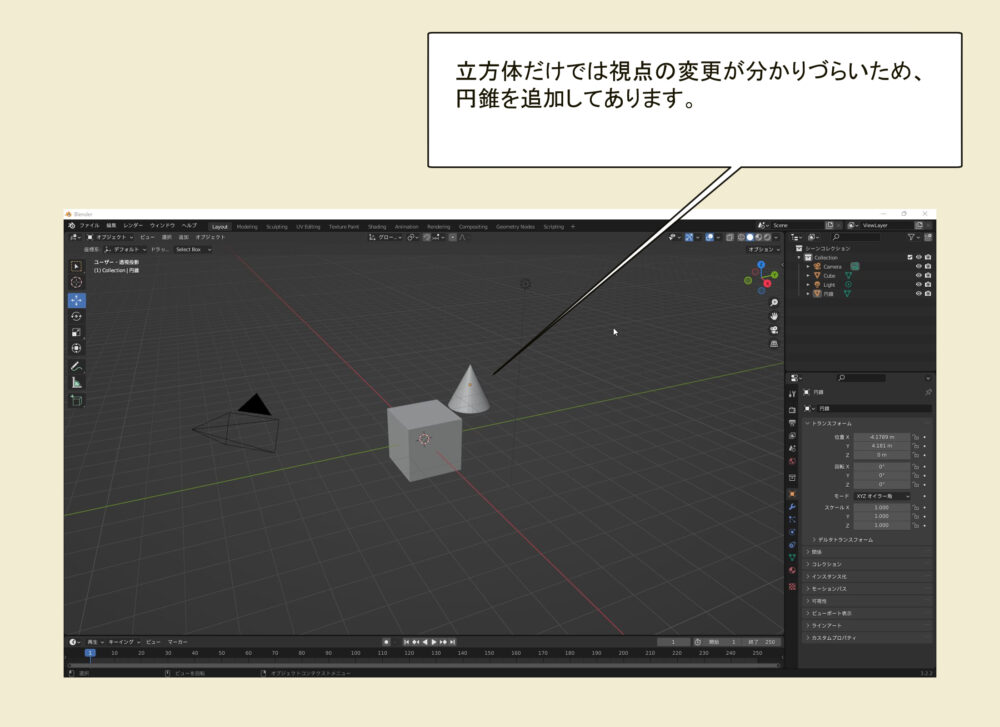Enable solid viewport shading mode
The width and height of the screenshot is (1000, 727).
point(750,237)
